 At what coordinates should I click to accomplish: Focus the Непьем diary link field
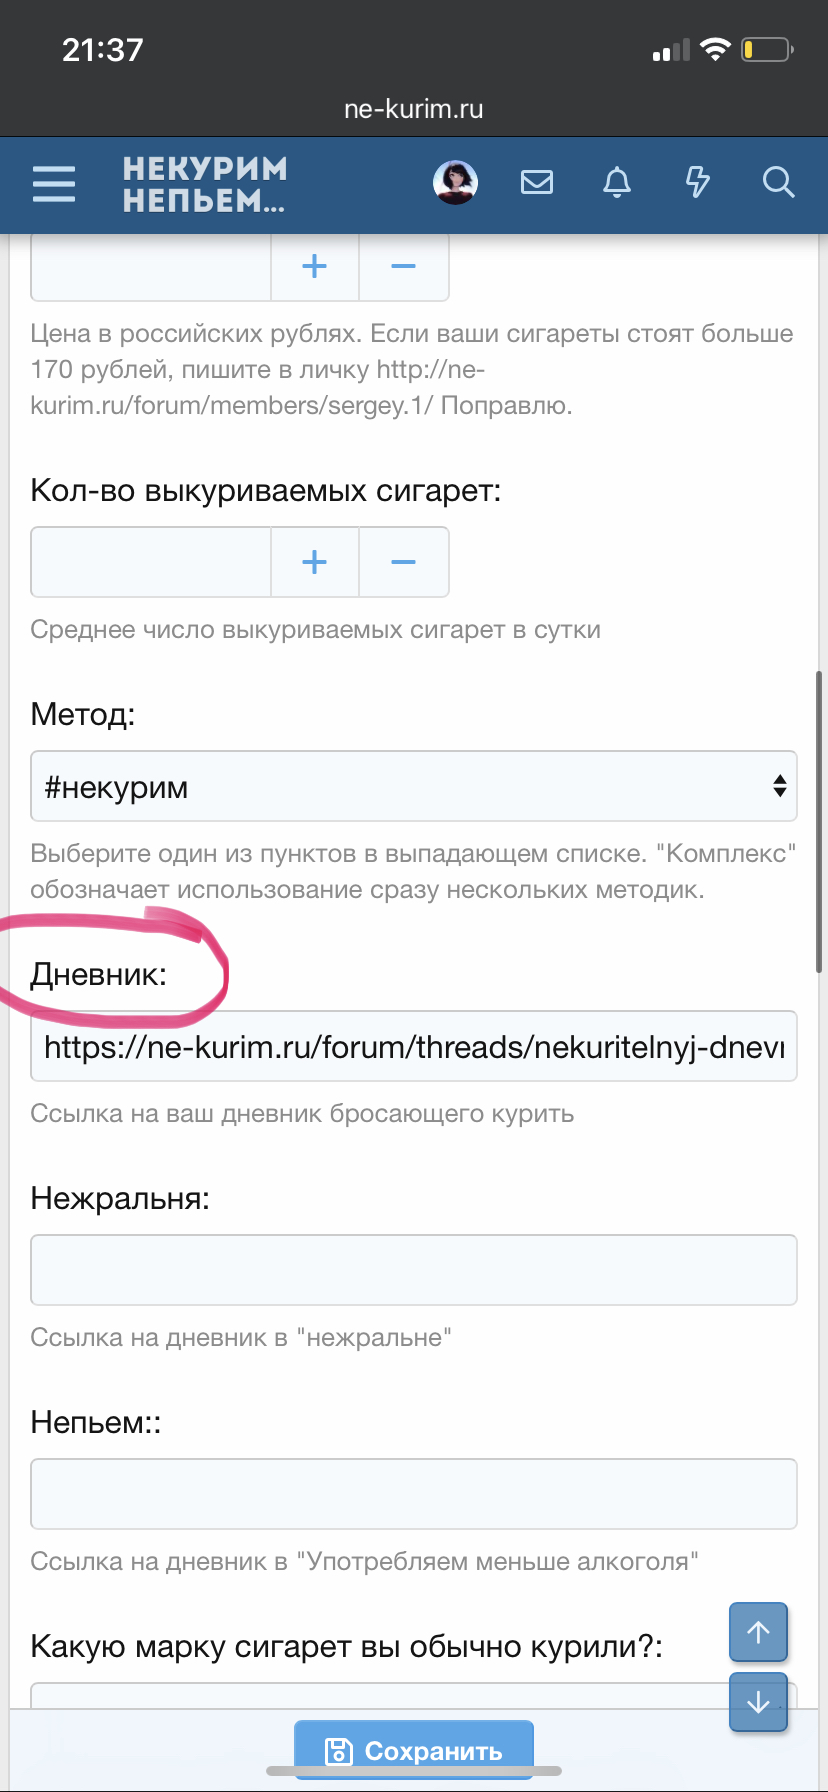[413, 1494]
